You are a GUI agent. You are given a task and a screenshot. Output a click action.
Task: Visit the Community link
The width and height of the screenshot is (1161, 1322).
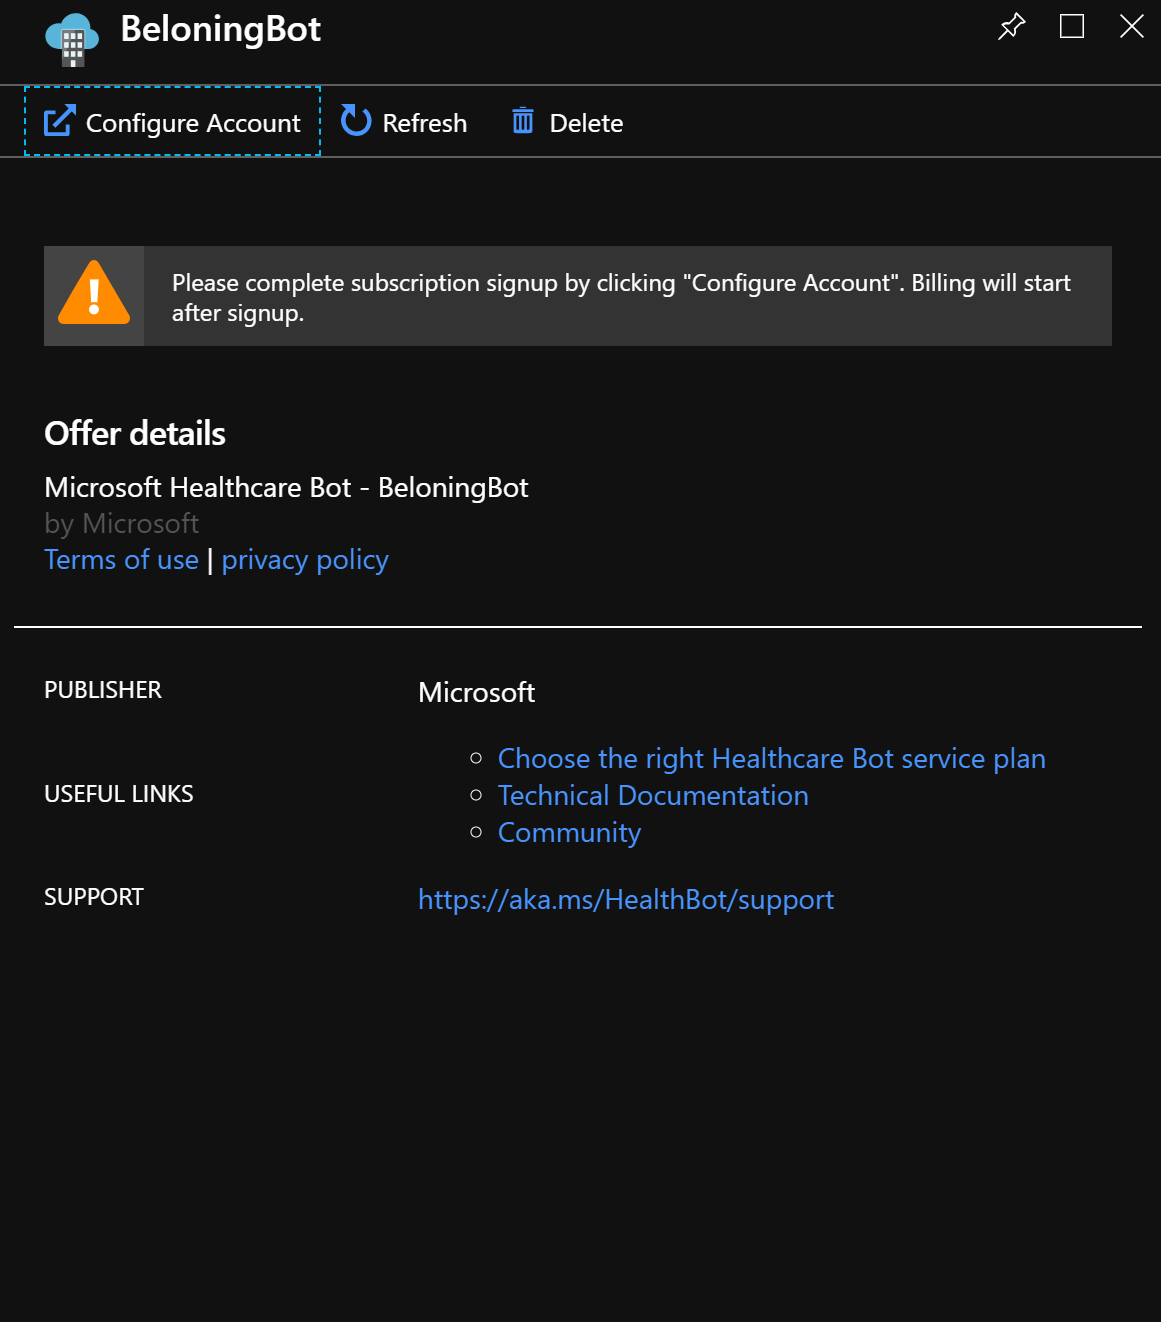click(x=569, y=833)
